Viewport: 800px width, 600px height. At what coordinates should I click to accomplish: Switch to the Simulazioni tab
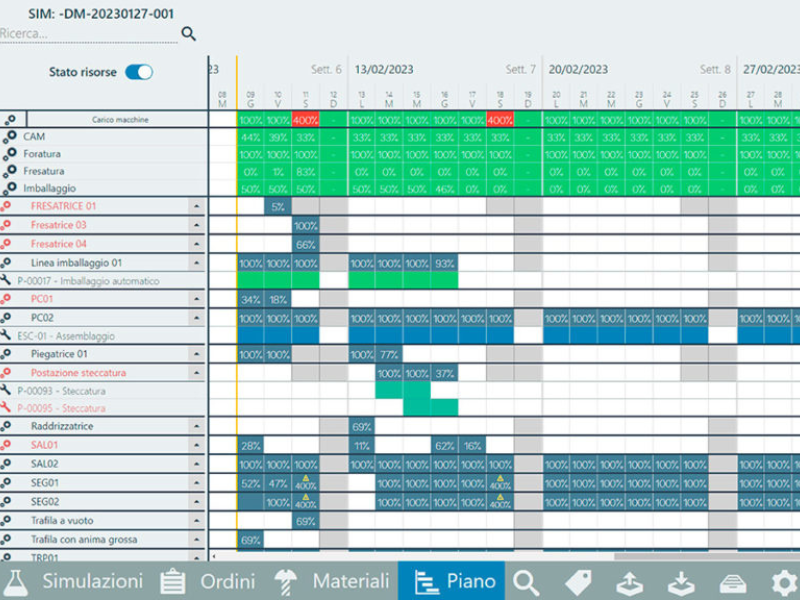pos(74,581)
